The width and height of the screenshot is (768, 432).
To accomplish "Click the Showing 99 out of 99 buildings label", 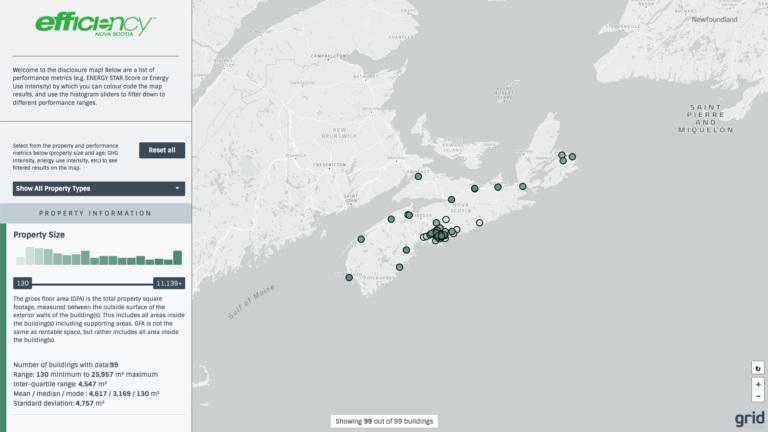I will tap(384, 422).
